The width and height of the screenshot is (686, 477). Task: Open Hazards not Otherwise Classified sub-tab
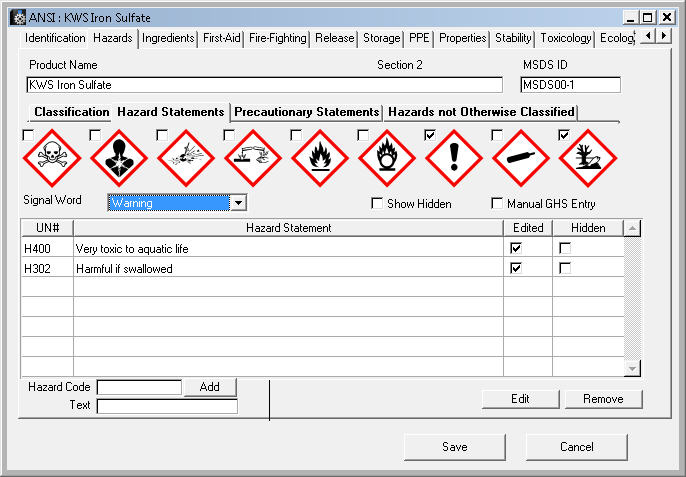click(481, 112)
